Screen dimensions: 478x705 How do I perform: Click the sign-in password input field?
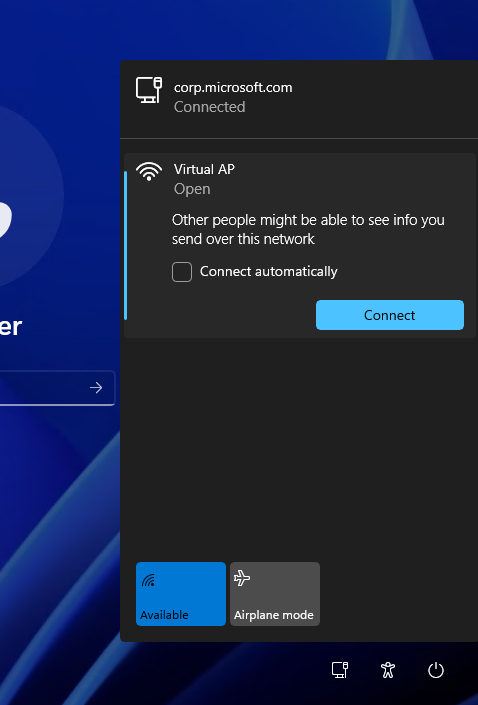tap(58, 388)
